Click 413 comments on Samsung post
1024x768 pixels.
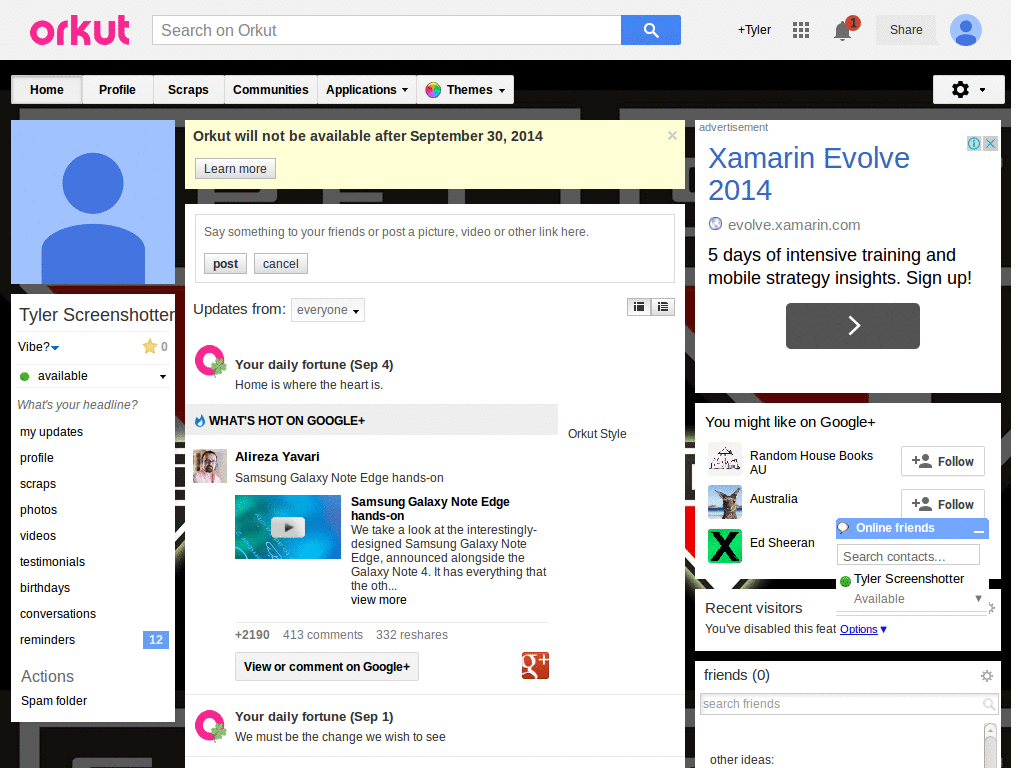coord(323,635)
